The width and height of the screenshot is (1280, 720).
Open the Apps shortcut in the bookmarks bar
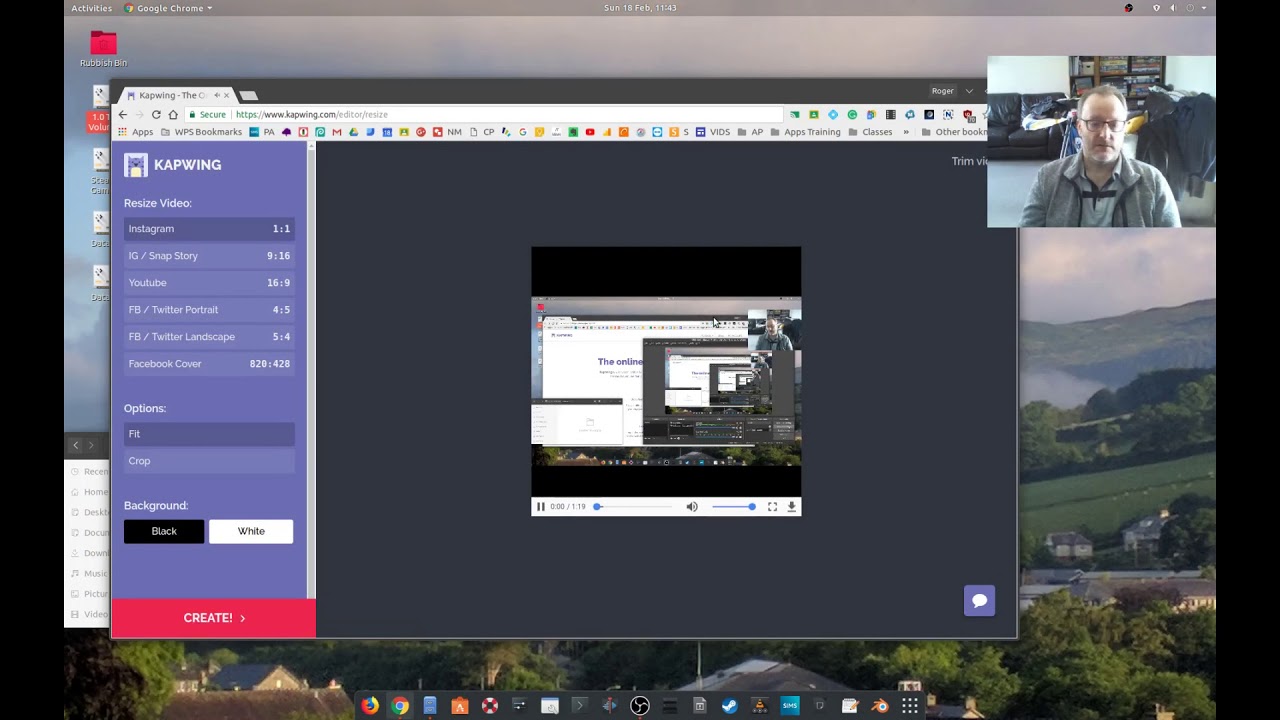[135, 132]
